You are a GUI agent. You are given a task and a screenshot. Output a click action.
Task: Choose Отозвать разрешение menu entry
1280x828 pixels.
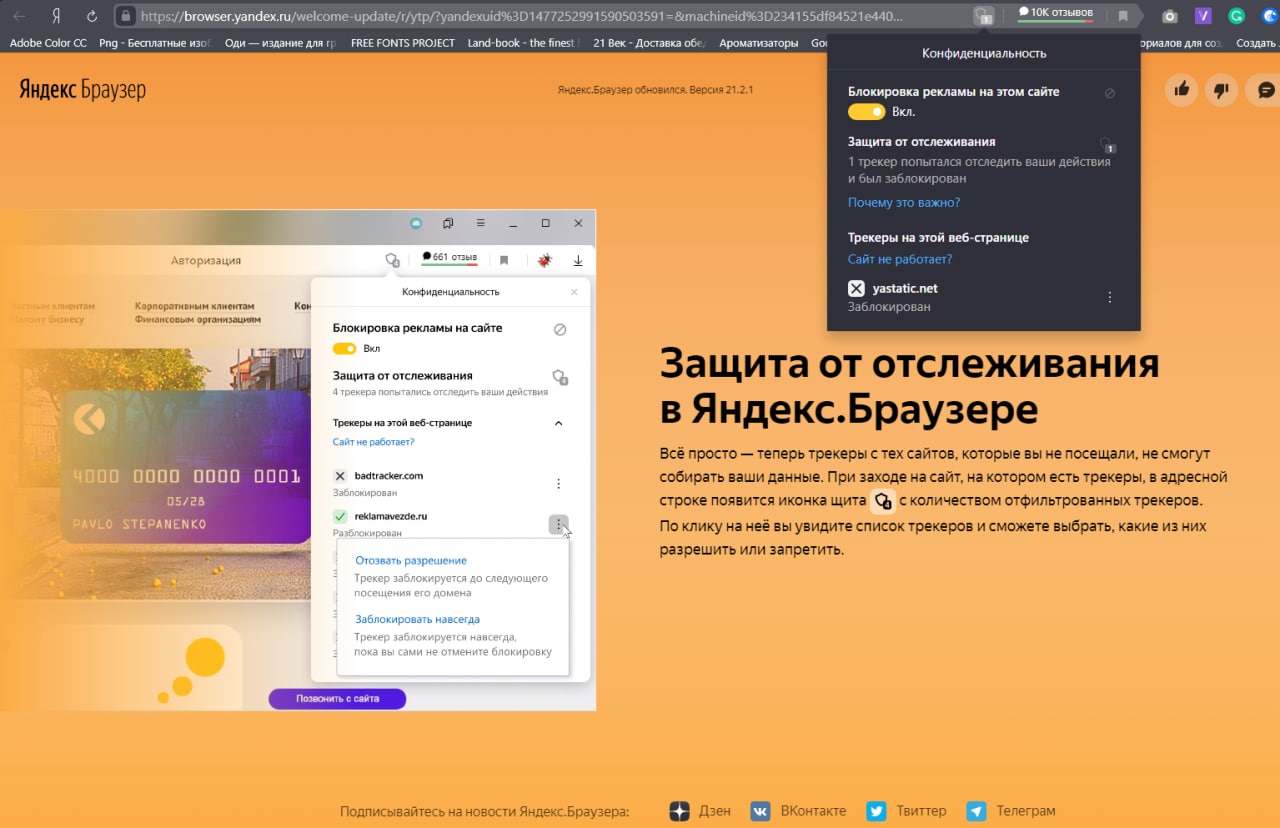tap(411, 560)
